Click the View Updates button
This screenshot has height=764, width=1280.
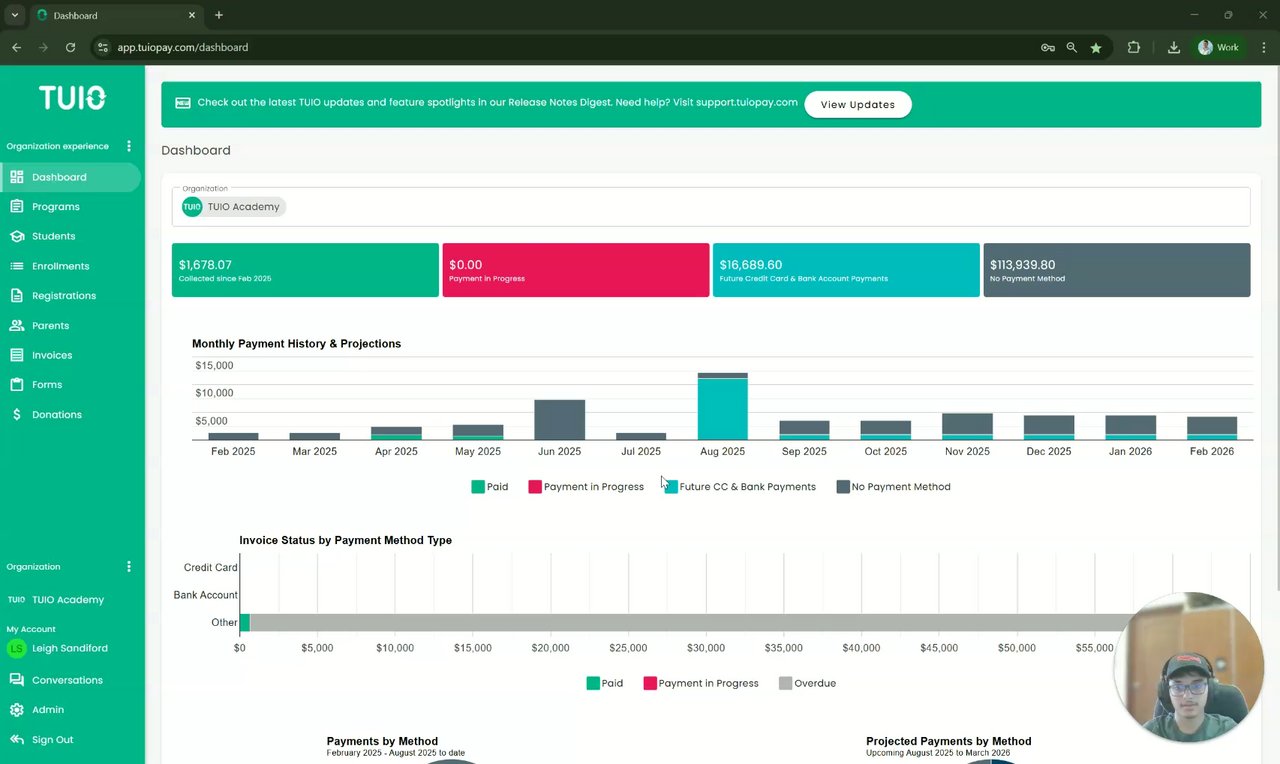coord(858,104)
